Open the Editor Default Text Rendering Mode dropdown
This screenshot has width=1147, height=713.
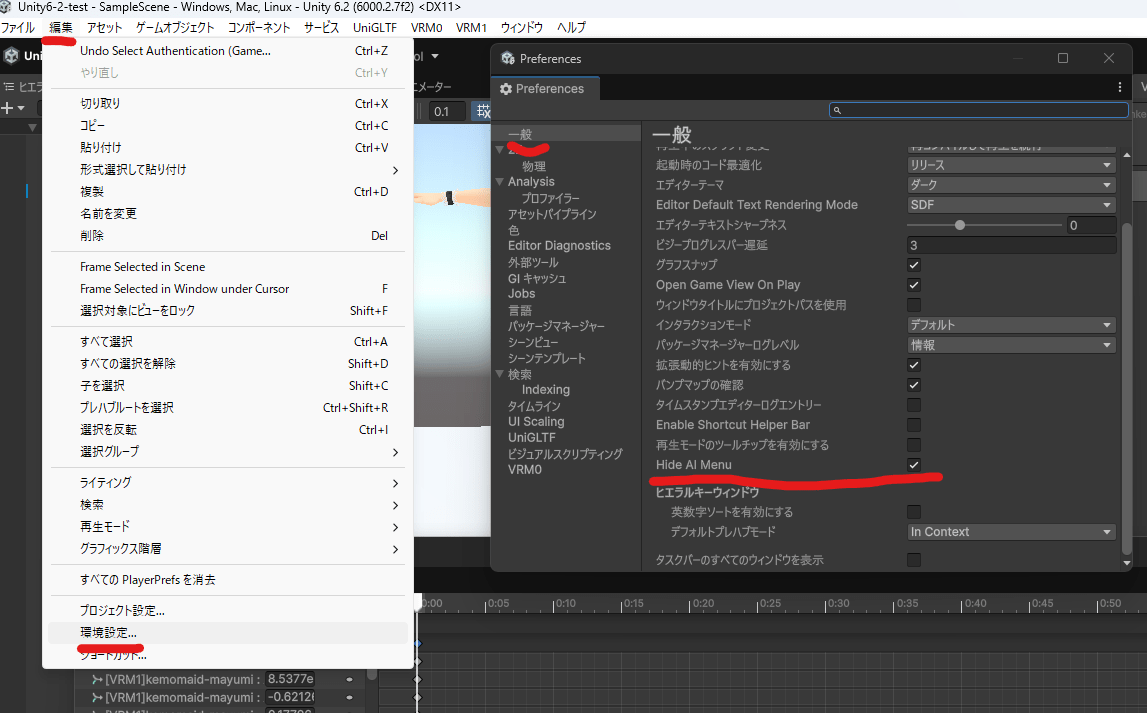(x=1010, y=205)
